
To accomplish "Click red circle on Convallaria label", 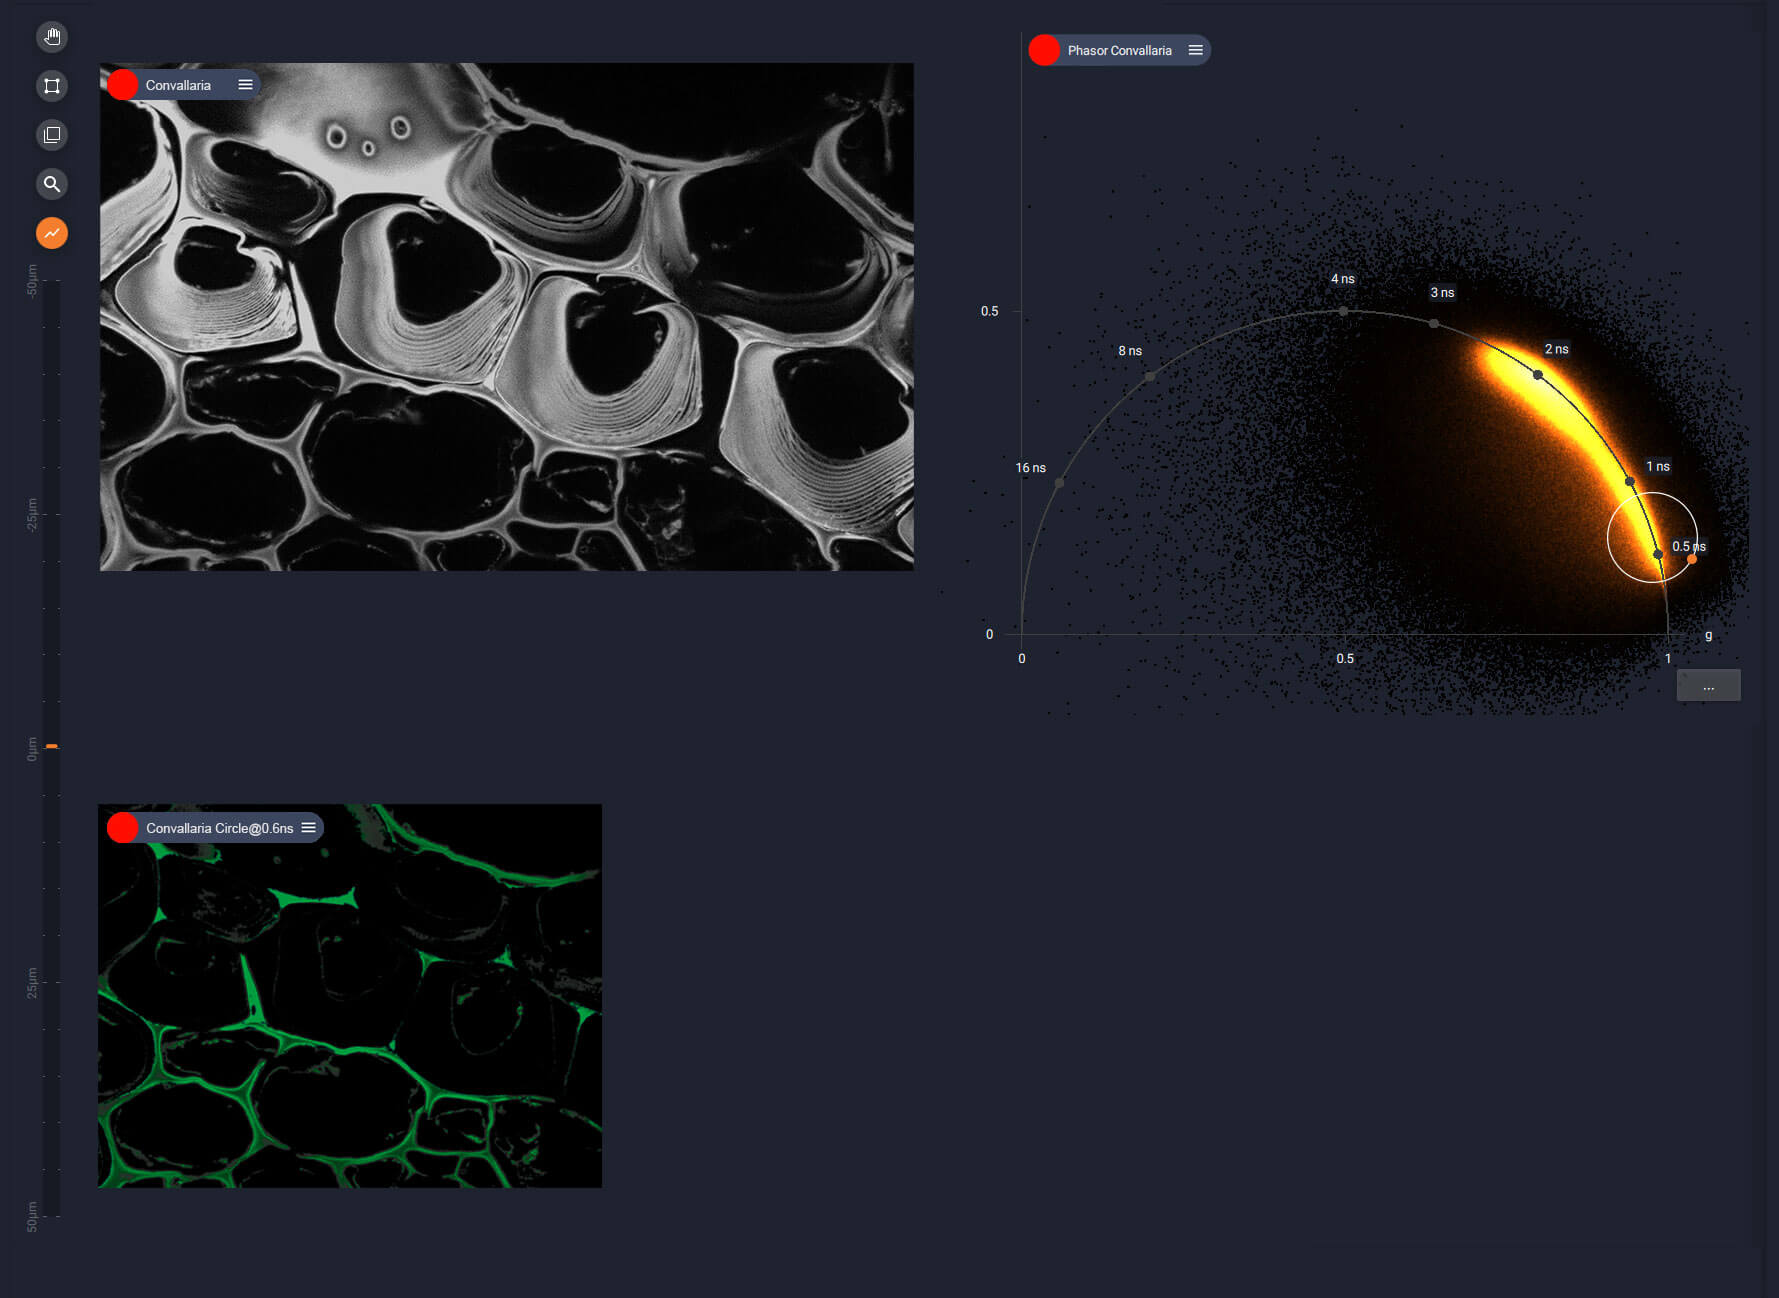I will pos(122,85).
